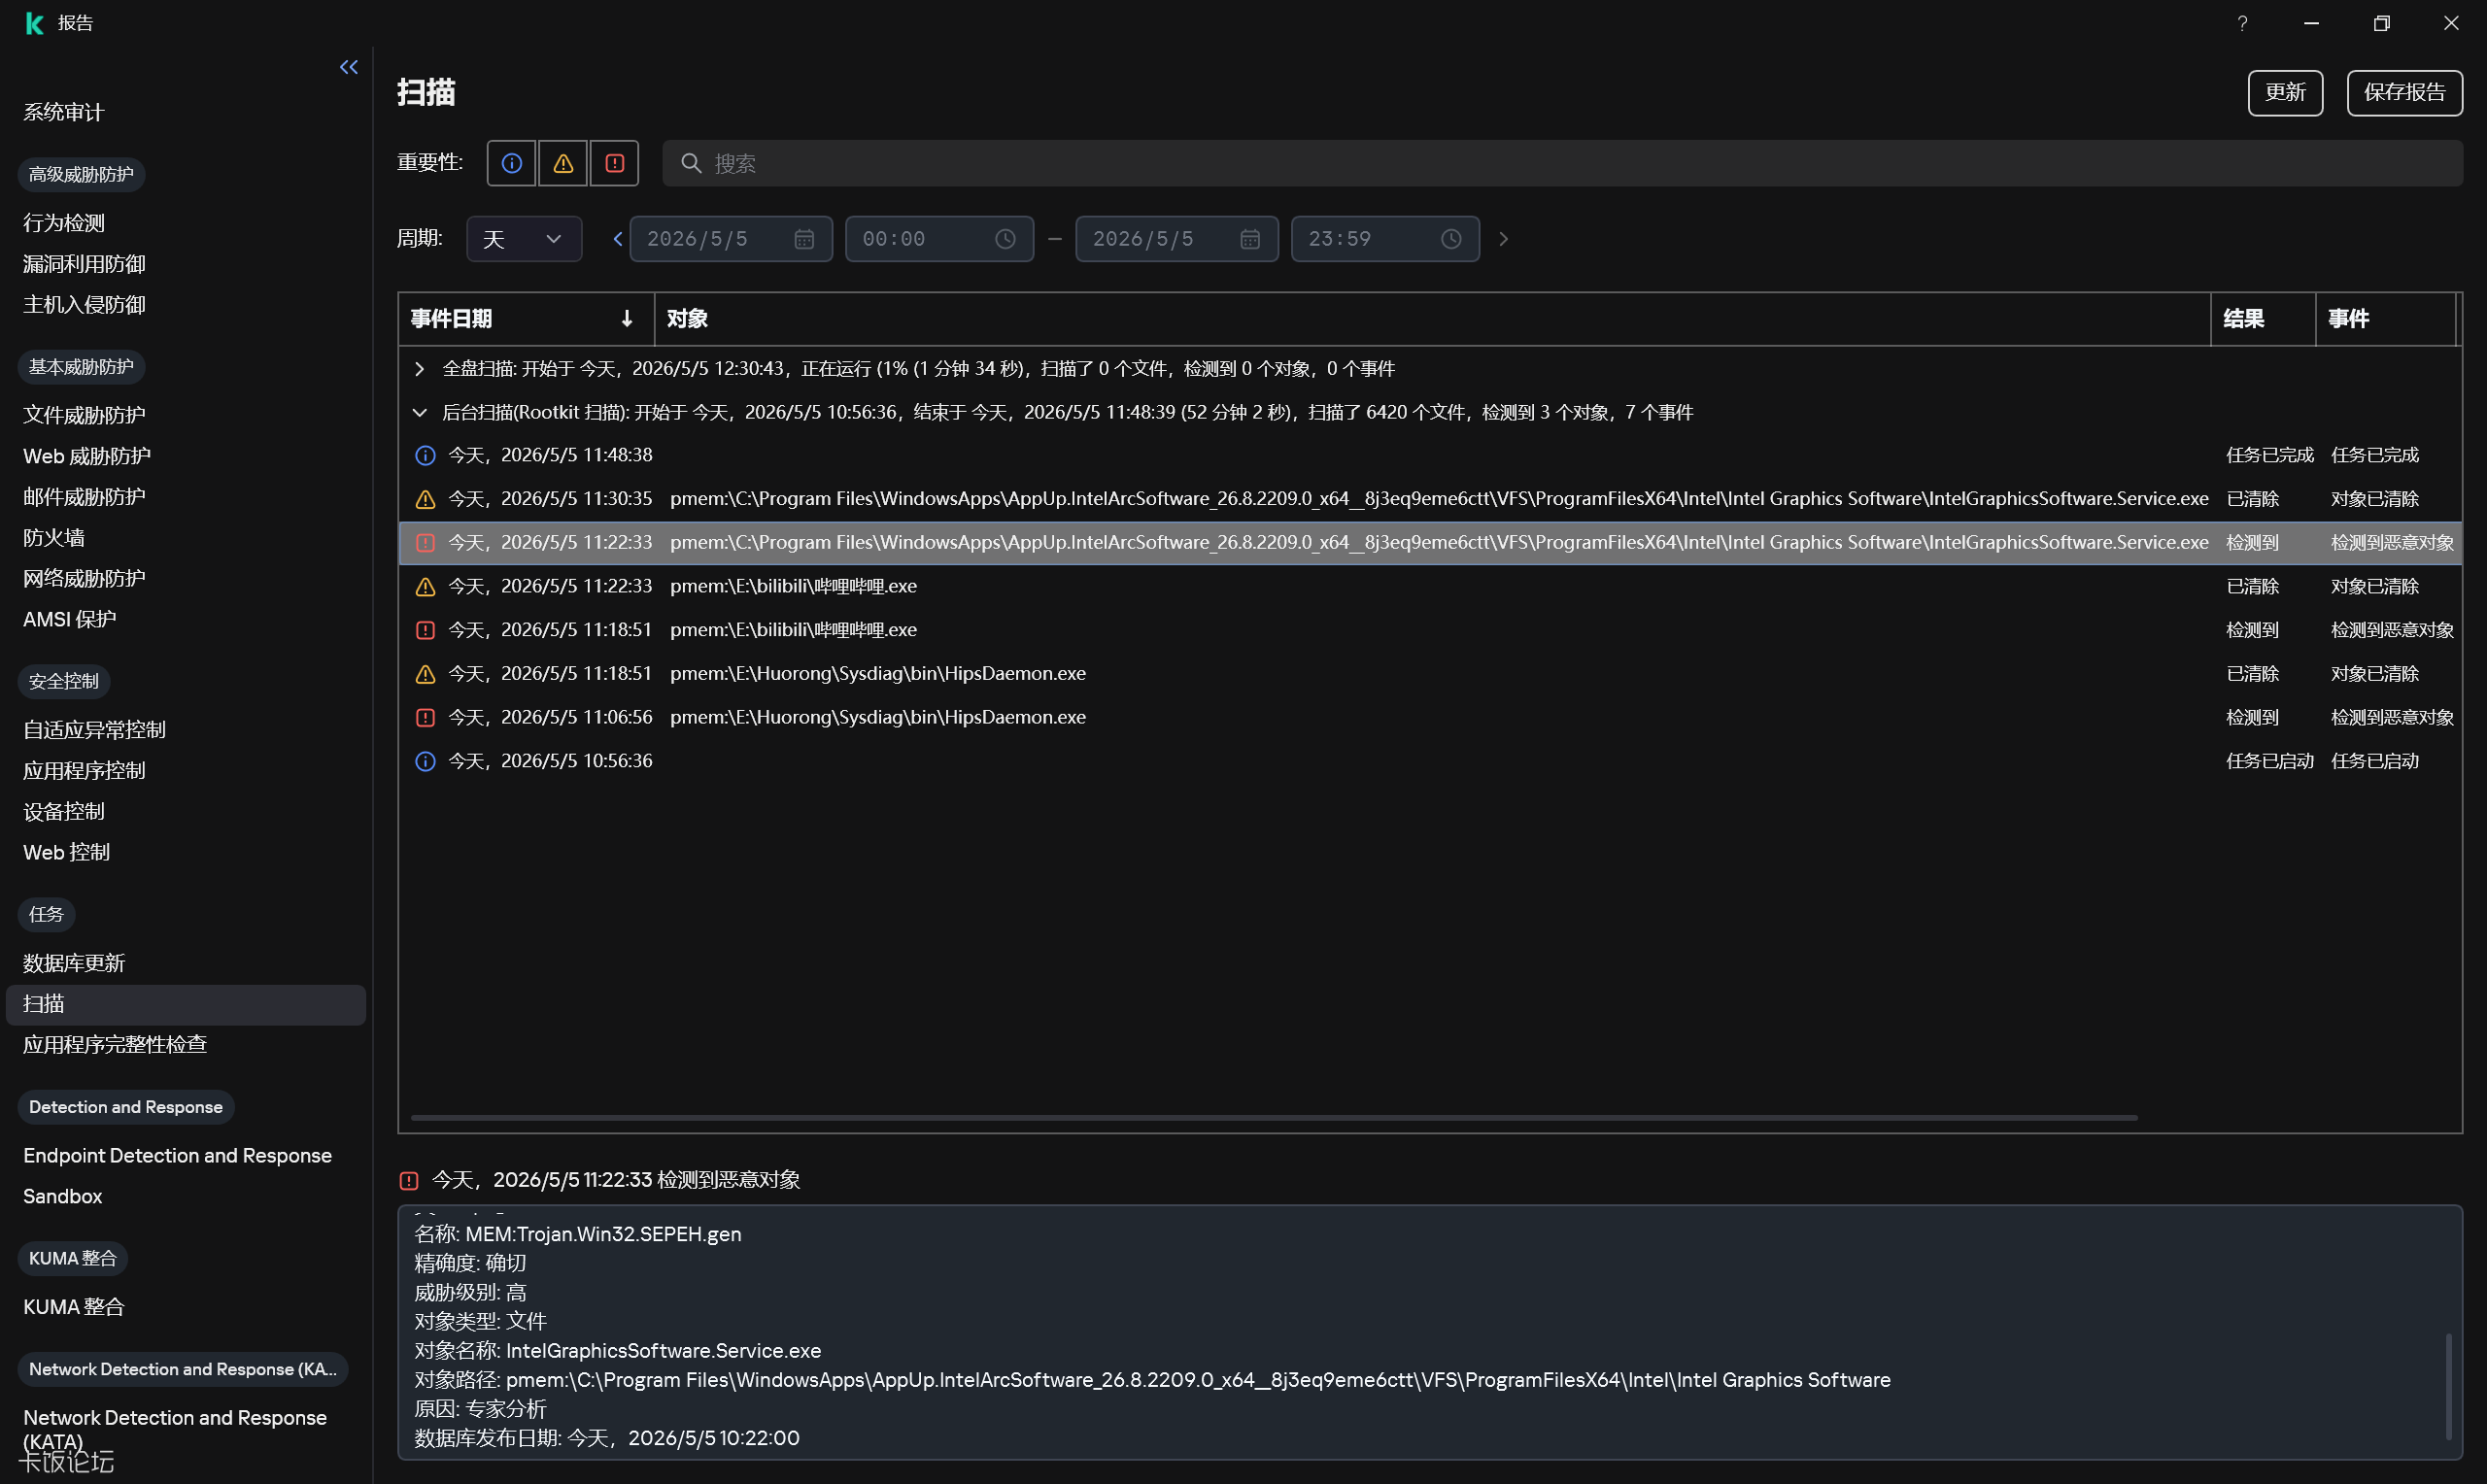Open 行为检测 report section
This screenshot has height=1484, width=2487.
(64, 223)
